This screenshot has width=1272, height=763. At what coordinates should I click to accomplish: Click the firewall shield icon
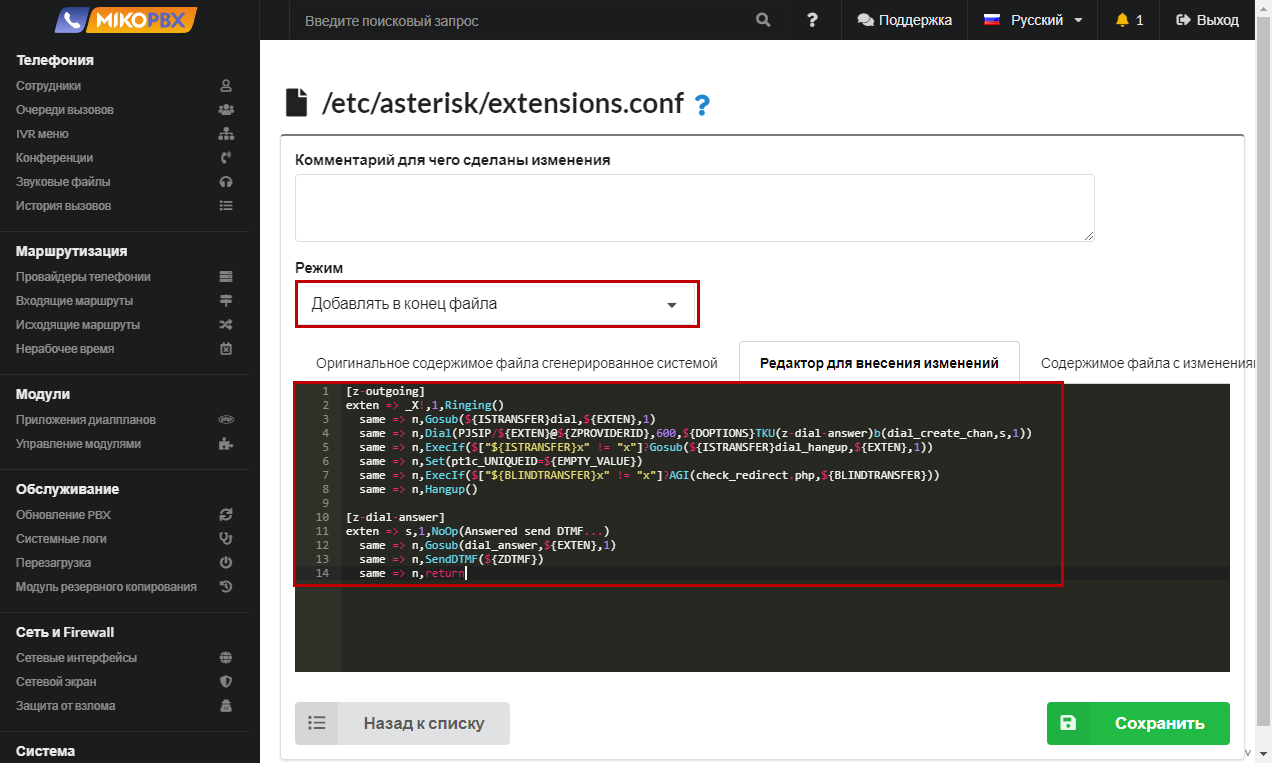click(x=226, y=682)
